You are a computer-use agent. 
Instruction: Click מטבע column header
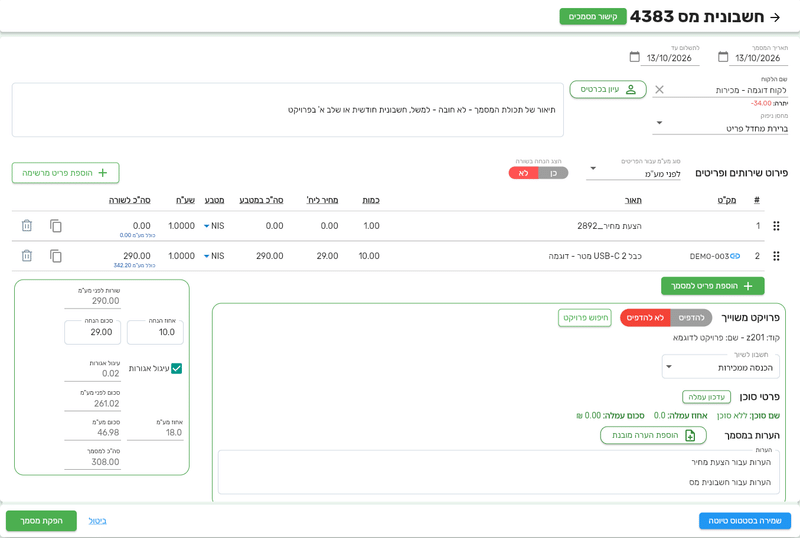point(214,200)
